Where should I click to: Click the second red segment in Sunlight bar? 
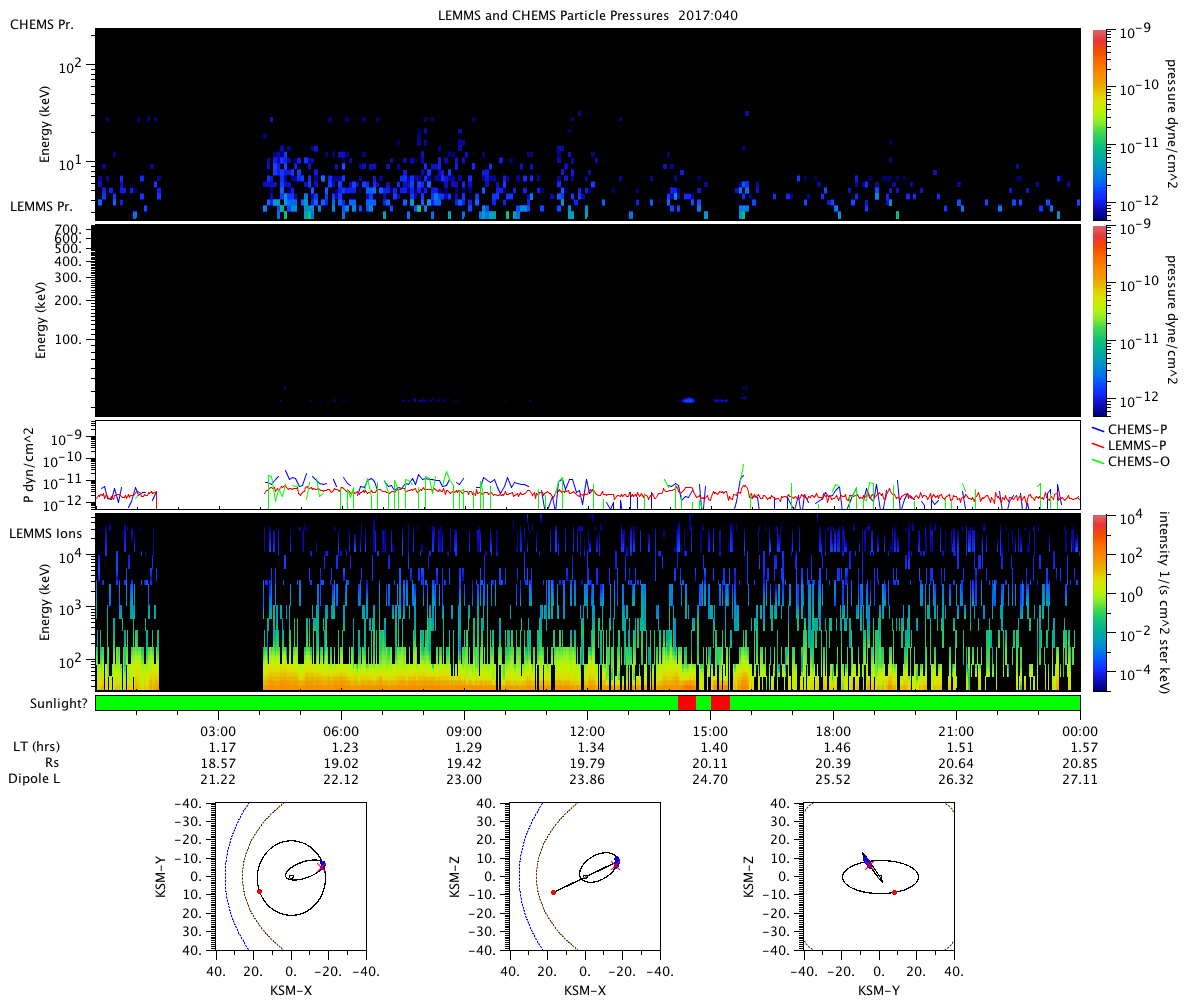[x=720, y=703]
